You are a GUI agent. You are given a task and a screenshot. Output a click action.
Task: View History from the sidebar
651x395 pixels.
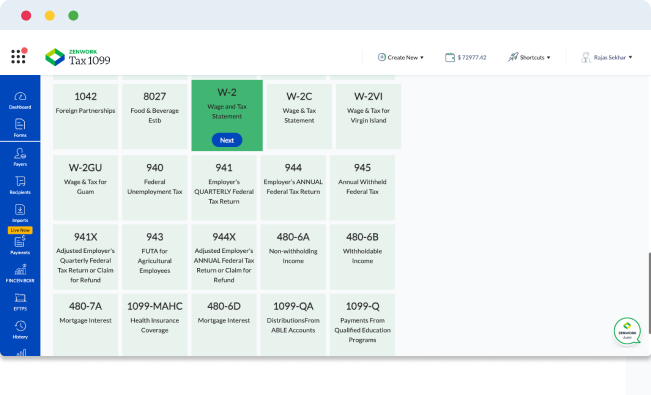[x=20, y=330]
